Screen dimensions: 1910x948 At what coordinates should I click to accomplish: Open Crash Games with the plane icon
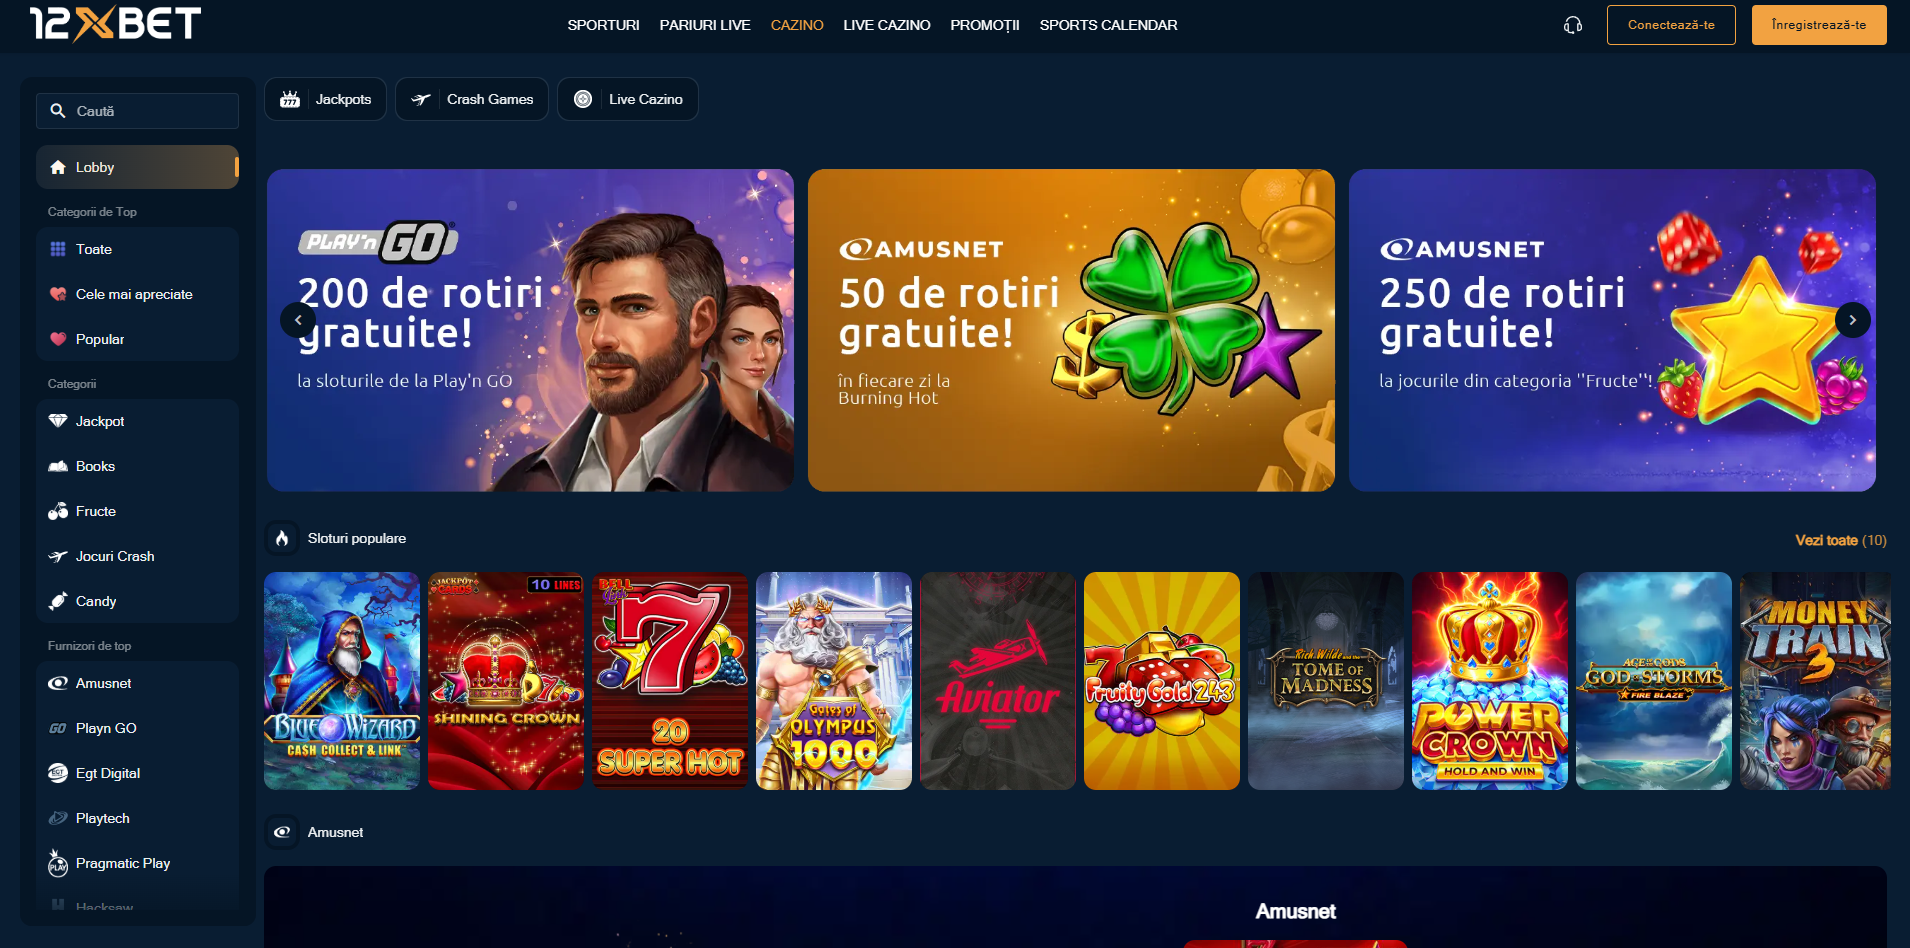pos(472,99)
